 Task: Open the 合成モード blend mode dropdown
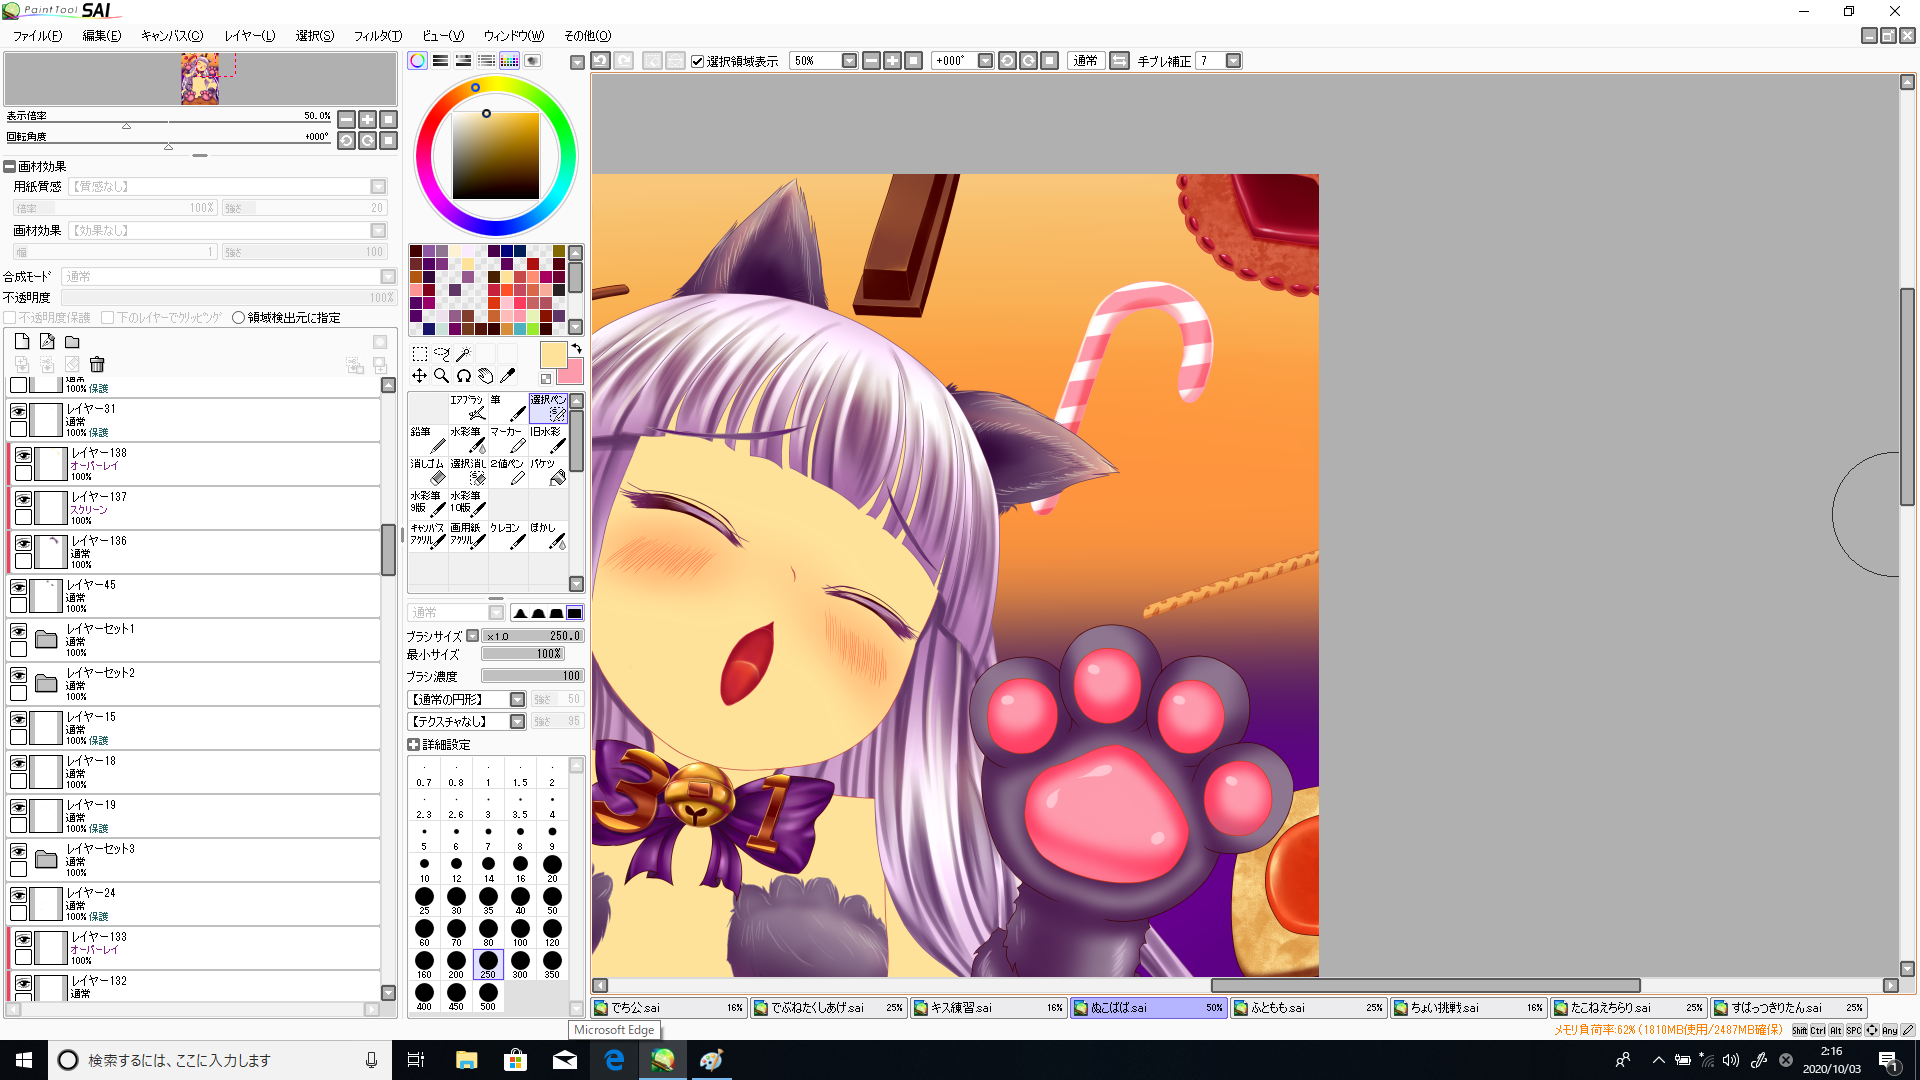[x=388, y=277]
